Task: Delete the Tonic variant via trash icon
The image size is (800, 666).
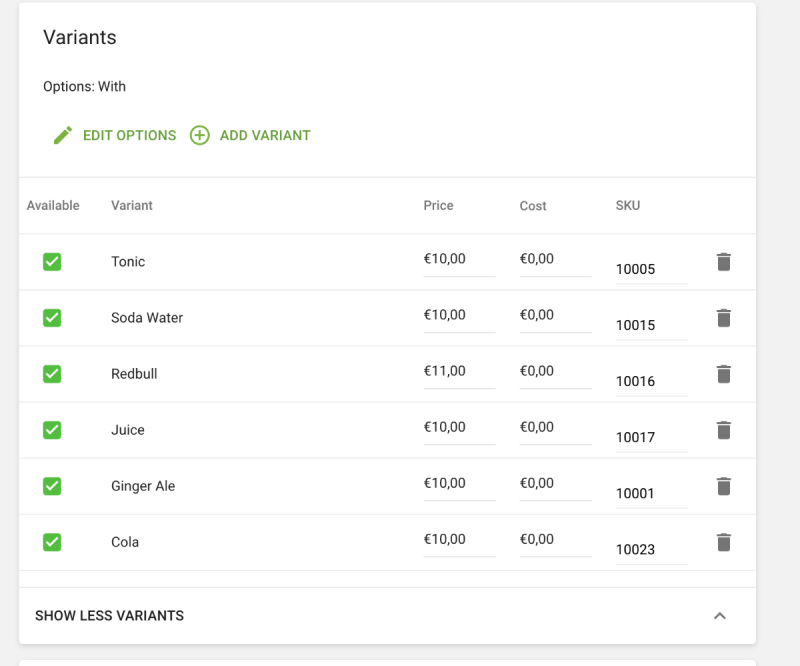Action: coord(724,262)
